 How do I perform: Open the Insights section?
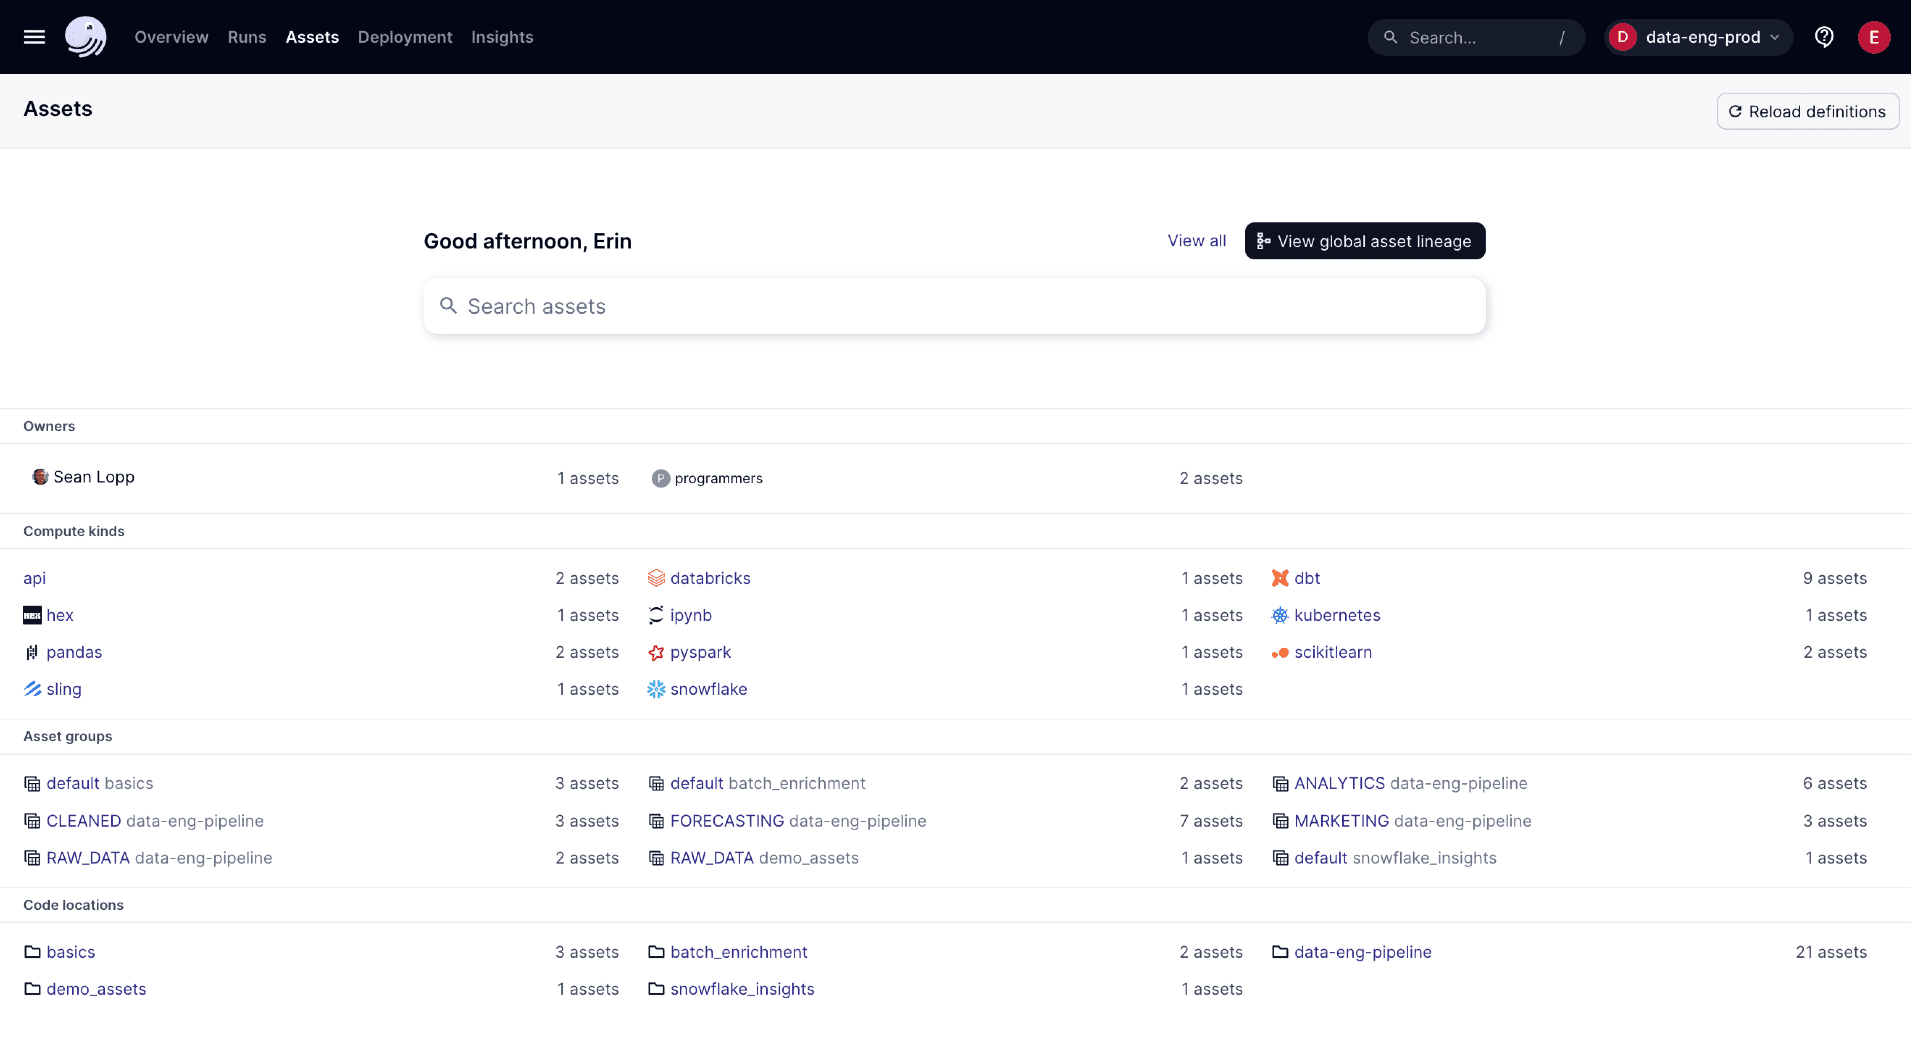click(x=501, y=37)
